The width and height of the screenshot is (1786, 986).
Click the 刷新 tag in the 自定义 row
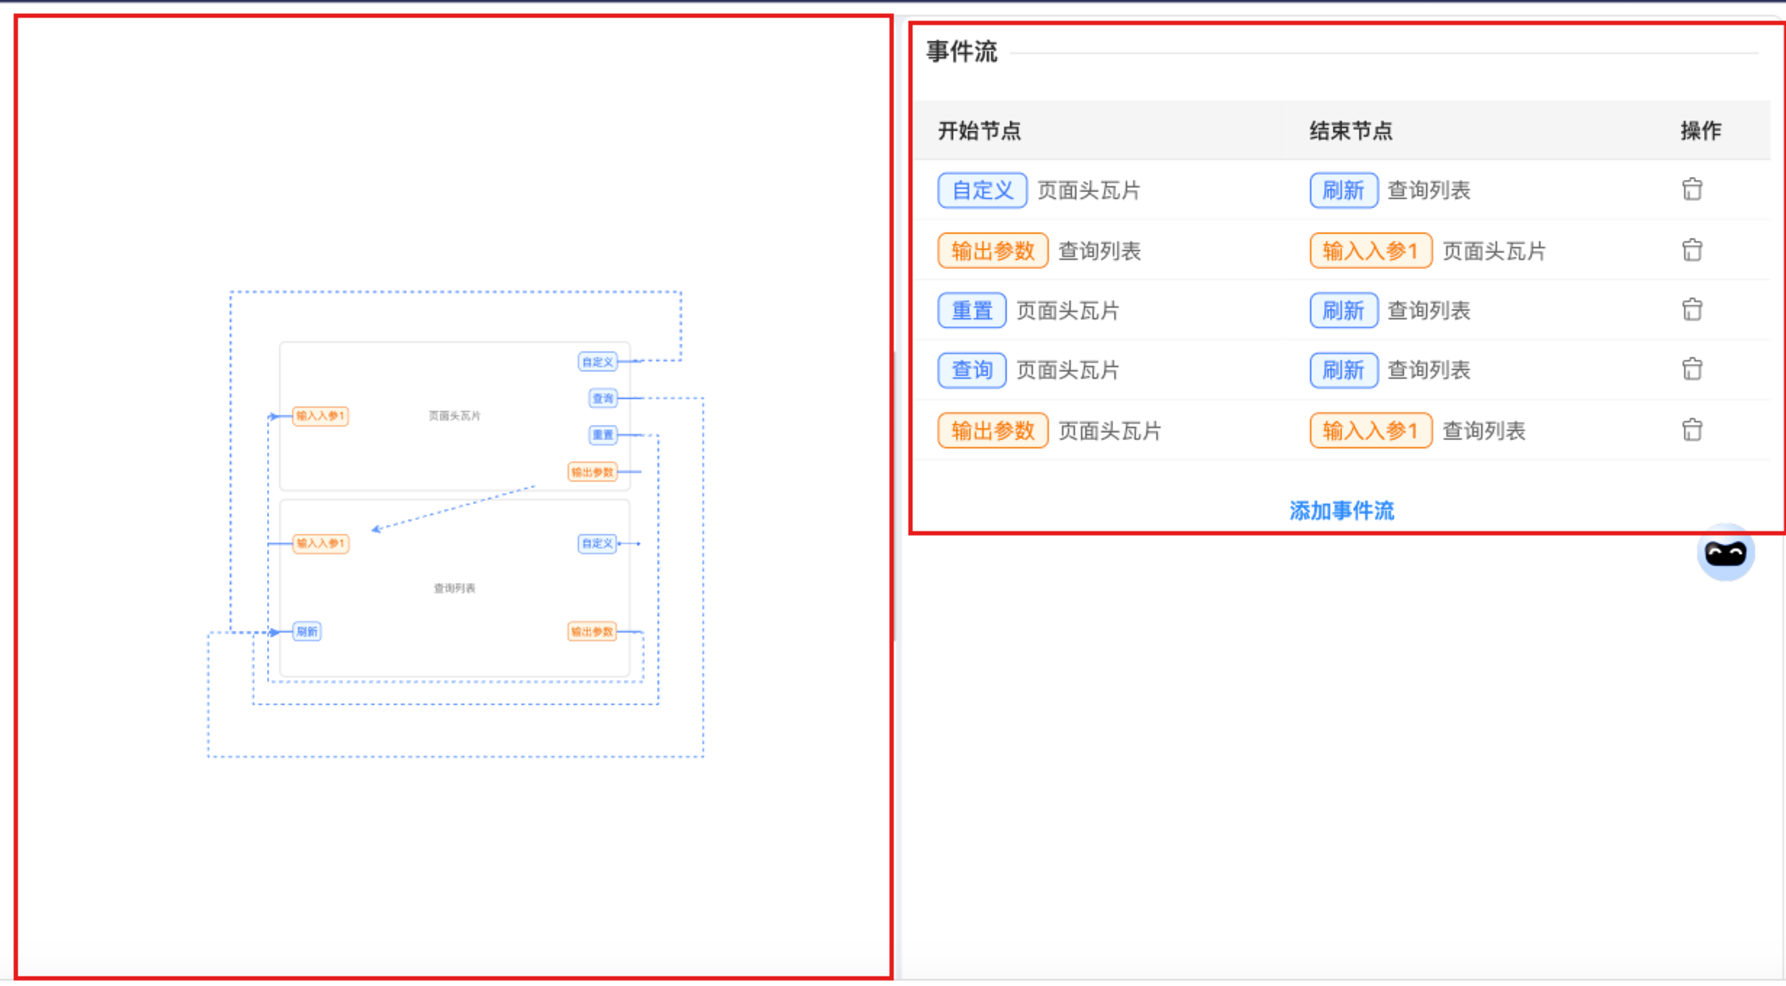[1344, 190]
